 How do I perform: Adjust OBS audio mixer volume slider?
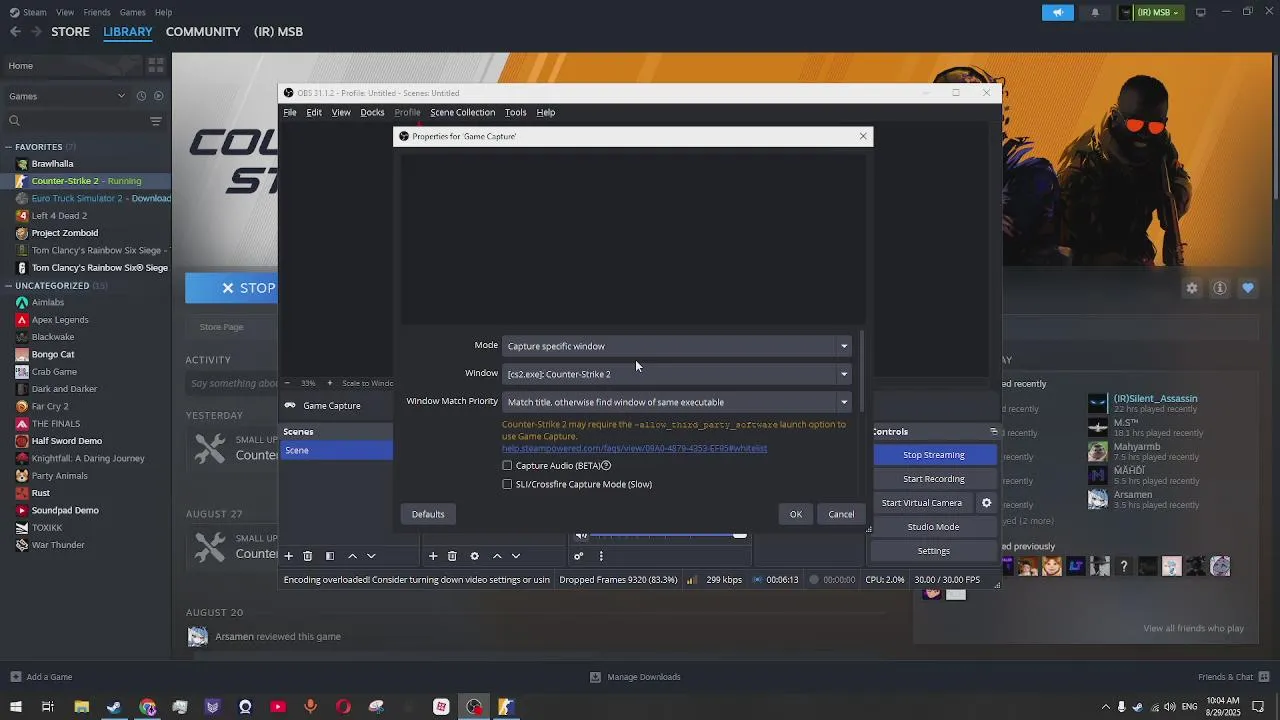[740, 535]
